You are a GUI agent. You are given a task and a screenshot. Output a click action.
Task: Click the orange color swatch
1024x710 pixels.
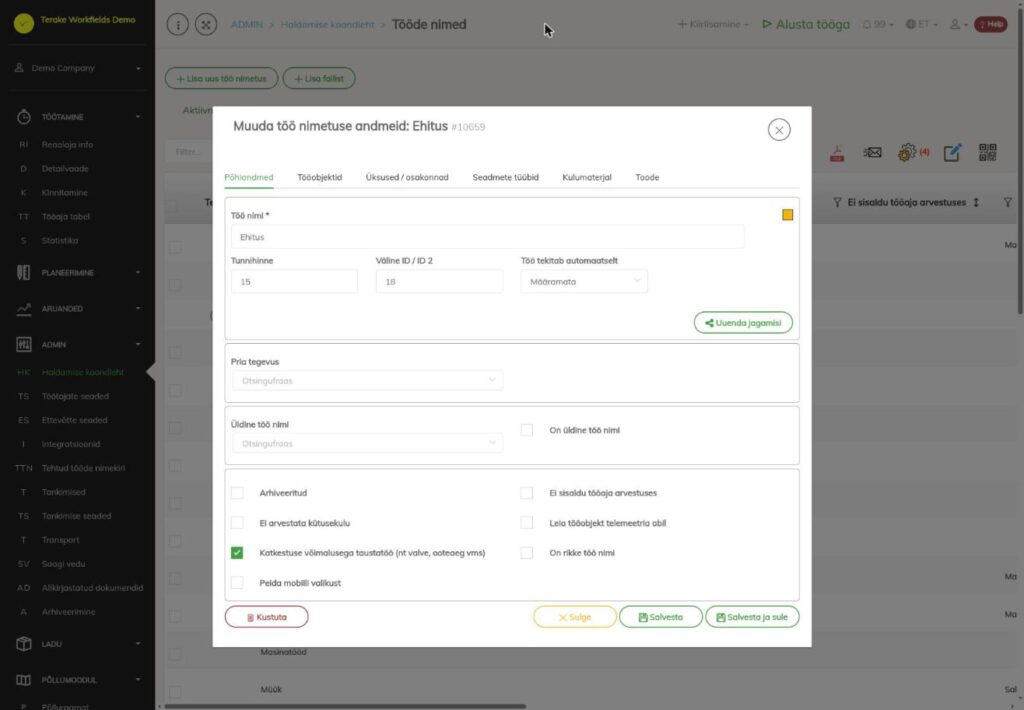pyautogui.click(x=788, y=215)
